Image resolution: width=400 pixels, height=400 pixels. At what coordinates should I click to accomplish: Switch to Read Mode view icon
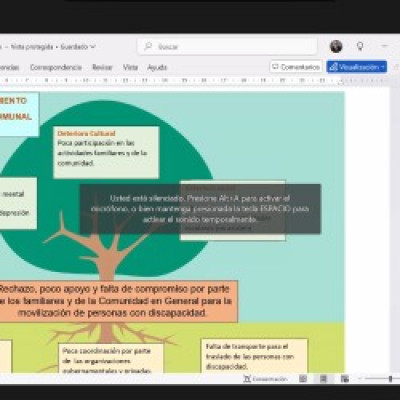click(x=303, y=379)
